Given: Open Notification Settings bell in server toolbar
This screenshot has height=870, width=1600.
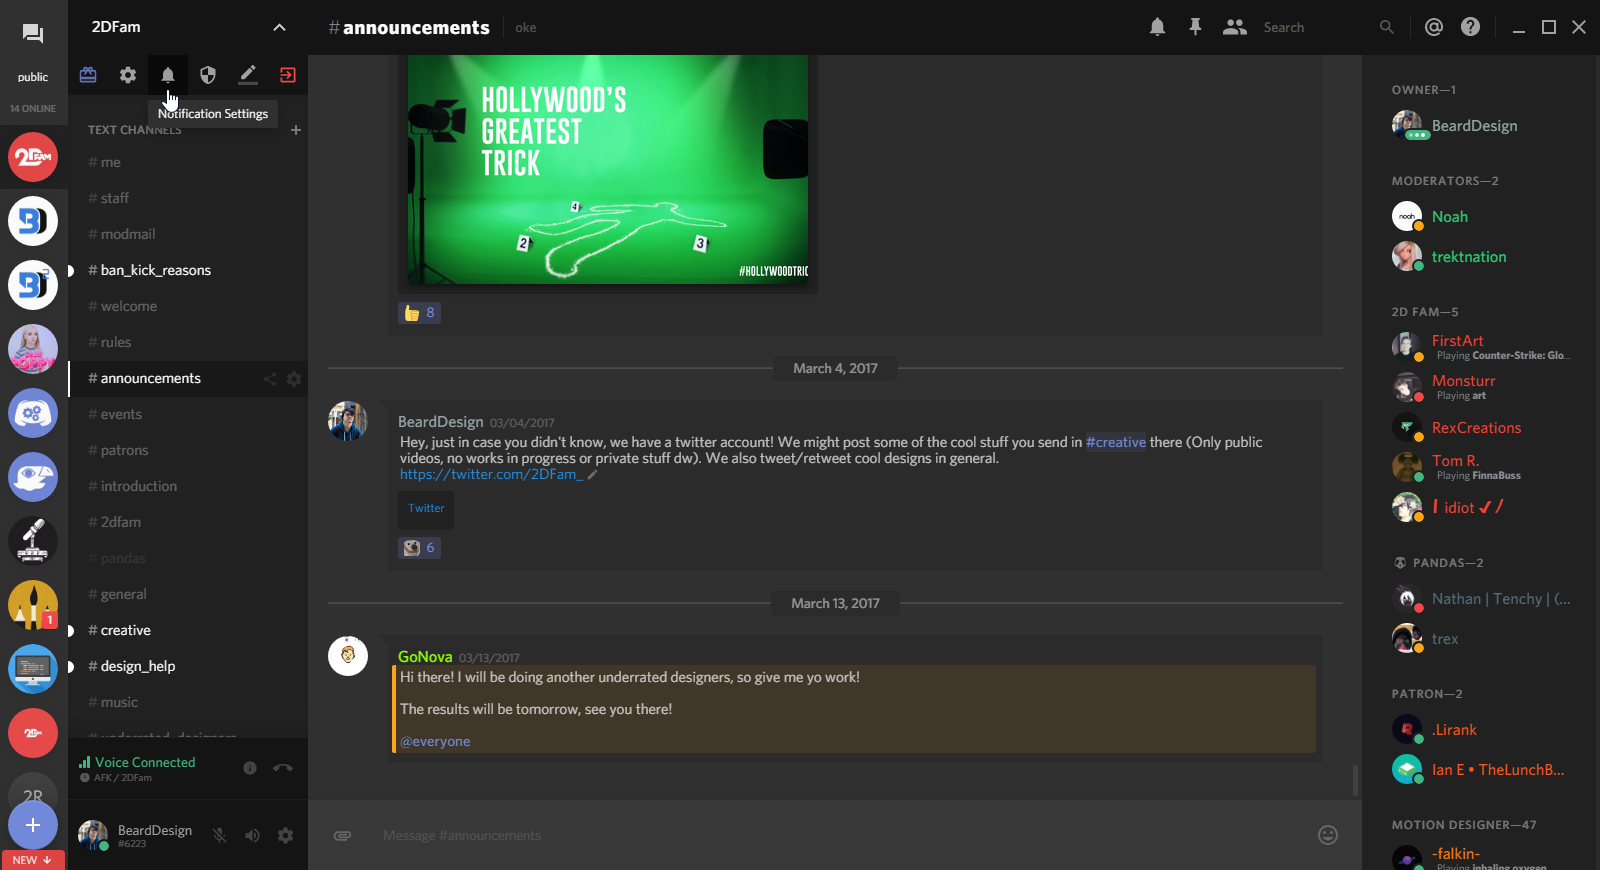Looking at the screenshot, I should (x=168, y=75).
